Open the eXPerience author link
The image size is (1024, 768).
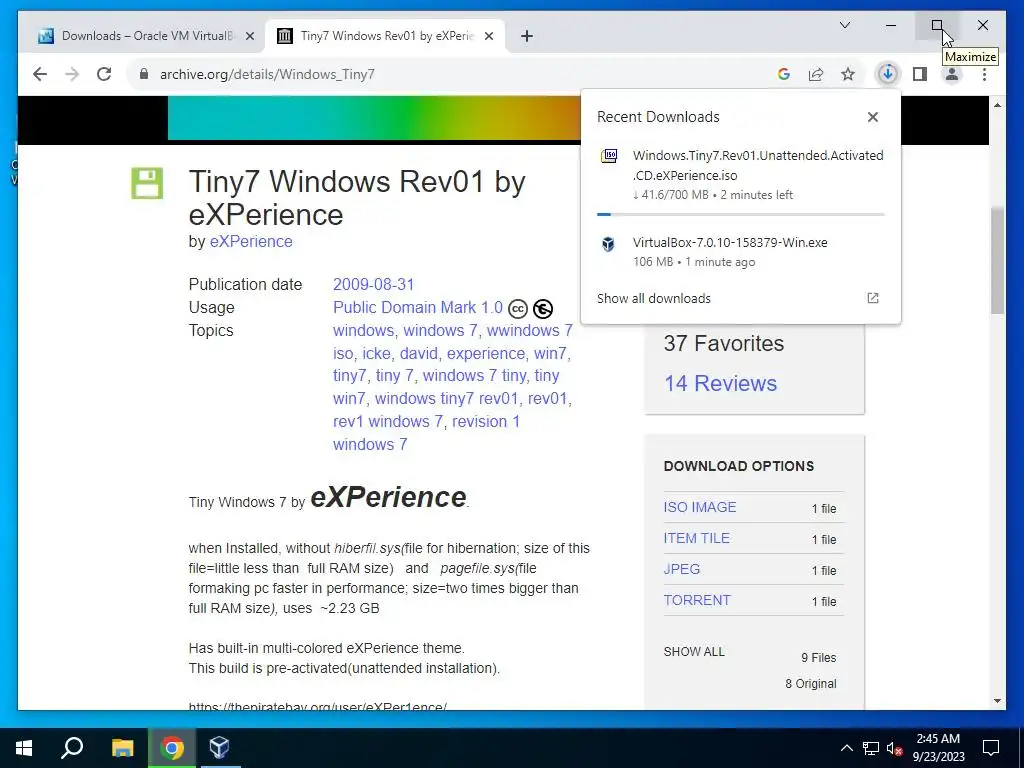point(251,242)
